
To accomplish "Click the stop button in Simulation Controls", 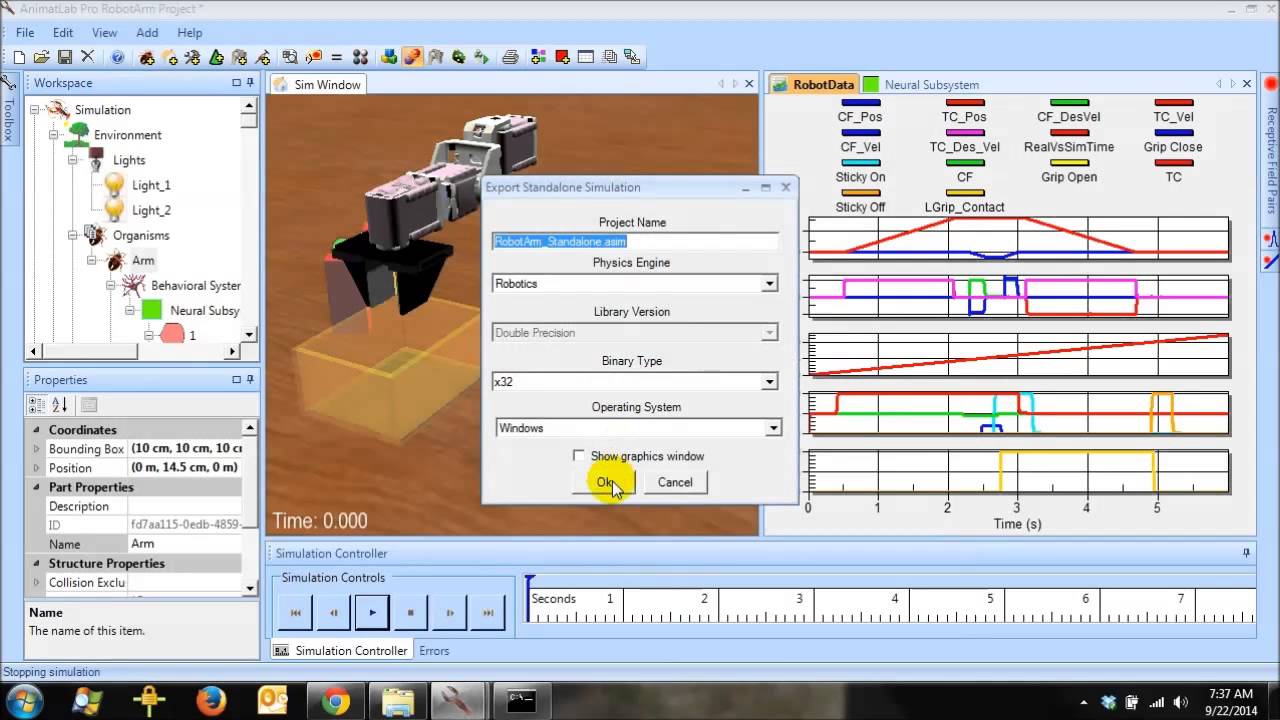I will (x=411, y=612).
